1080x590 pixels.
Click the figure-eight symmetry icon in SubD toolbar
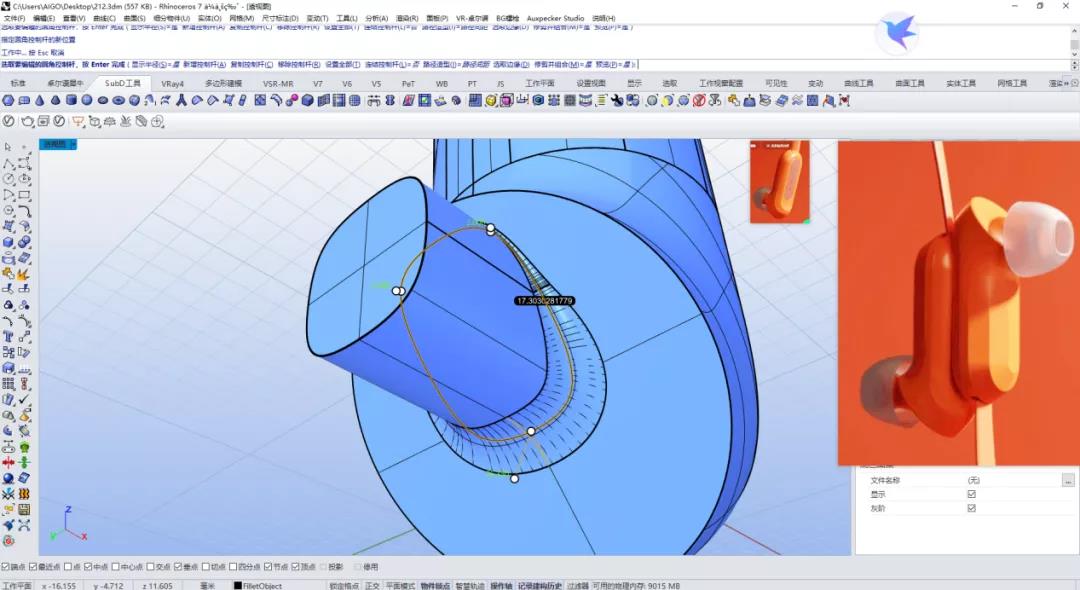[390, 101]
